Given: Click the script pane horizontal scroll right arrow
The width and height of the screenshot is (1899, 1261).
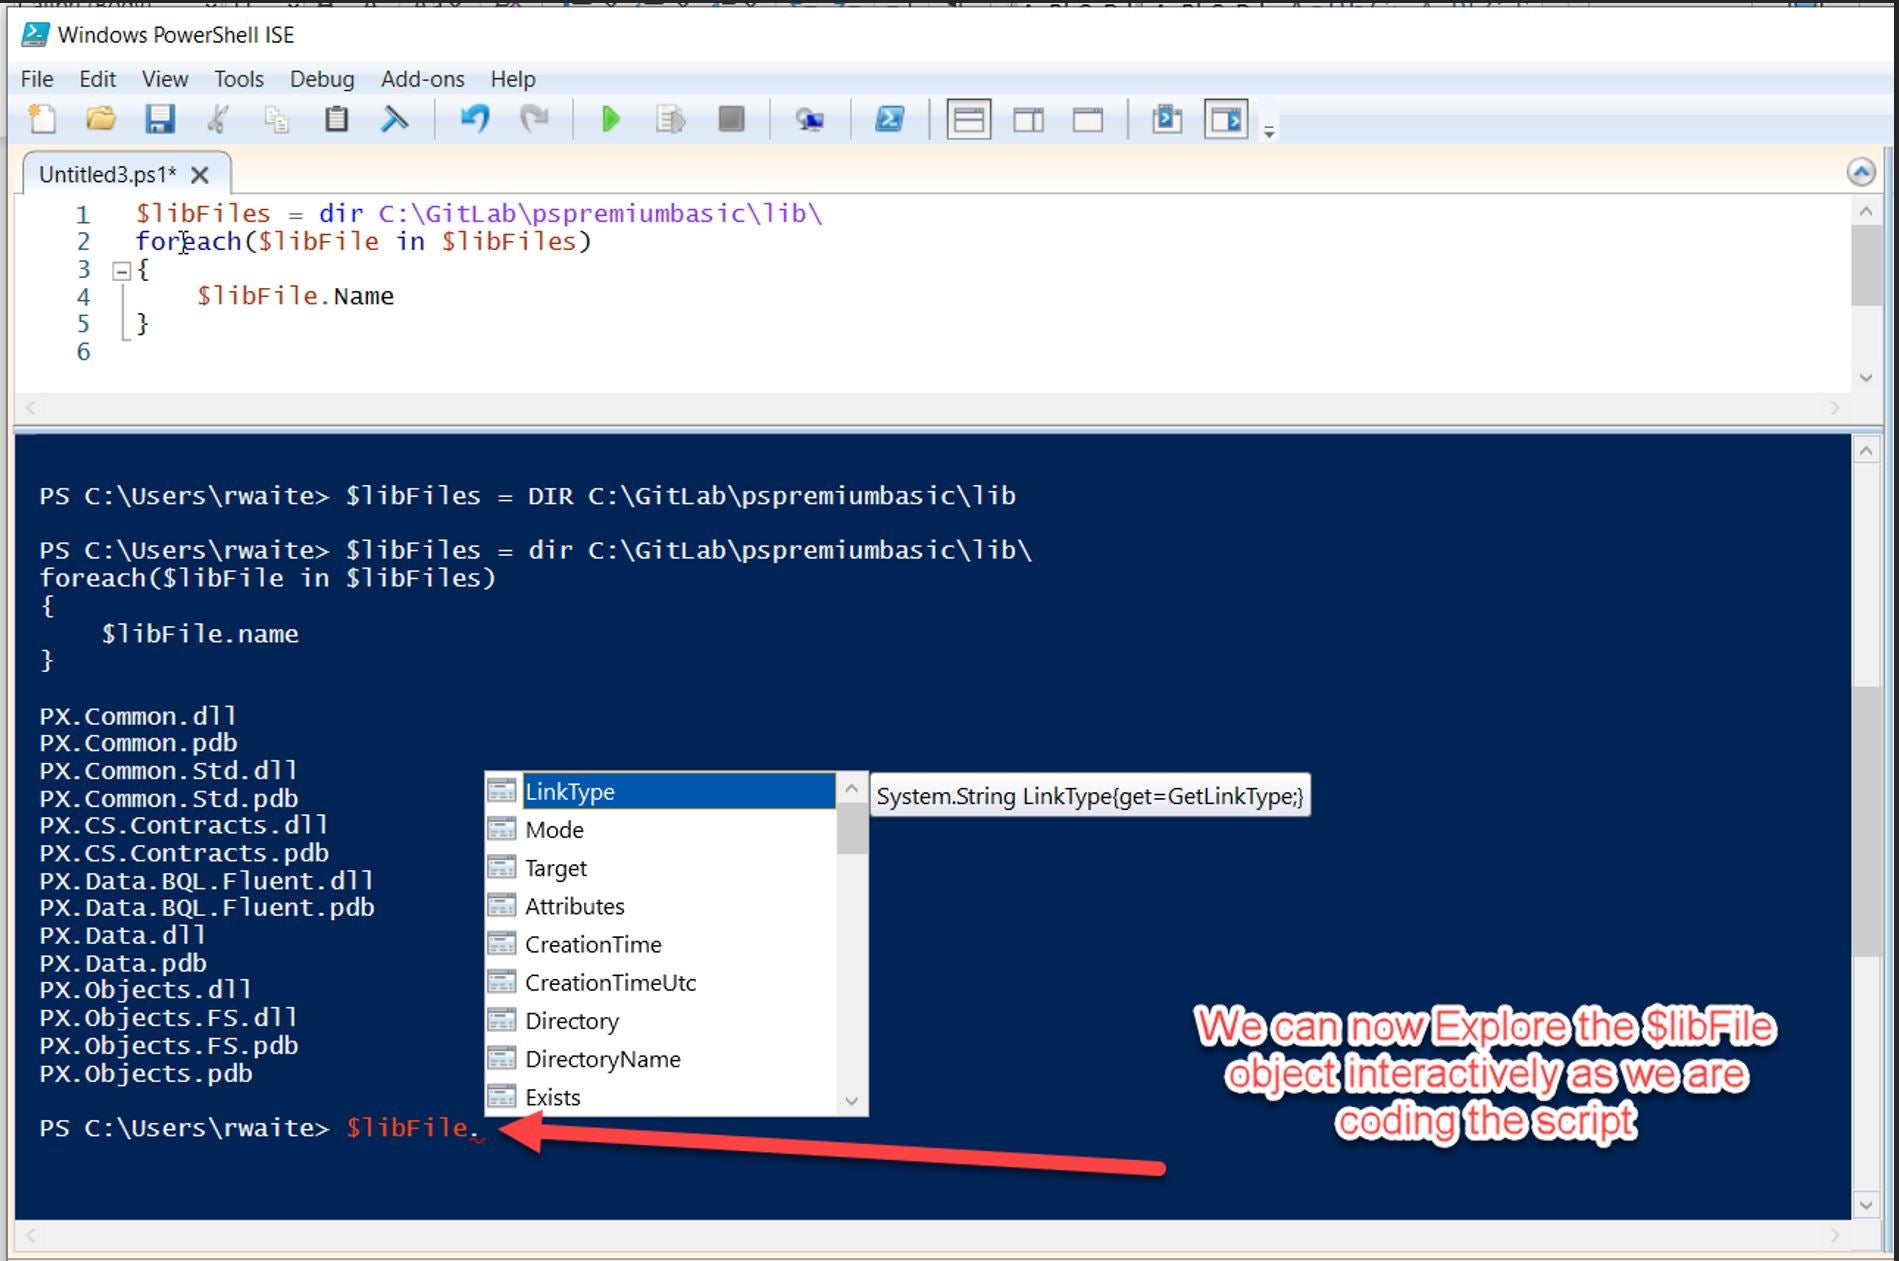Looking at the screenshot, I should [x=1835, y=408].
